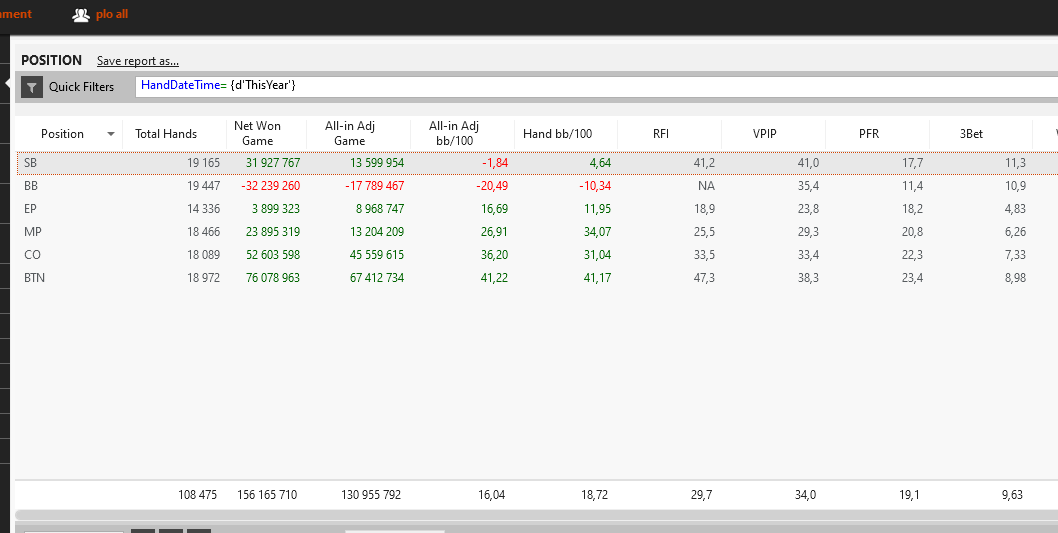Viewport: 1058px width, 533px height.
Task: Click the Save report as... link
Action: pyautogui.click(x=138, y=61)
